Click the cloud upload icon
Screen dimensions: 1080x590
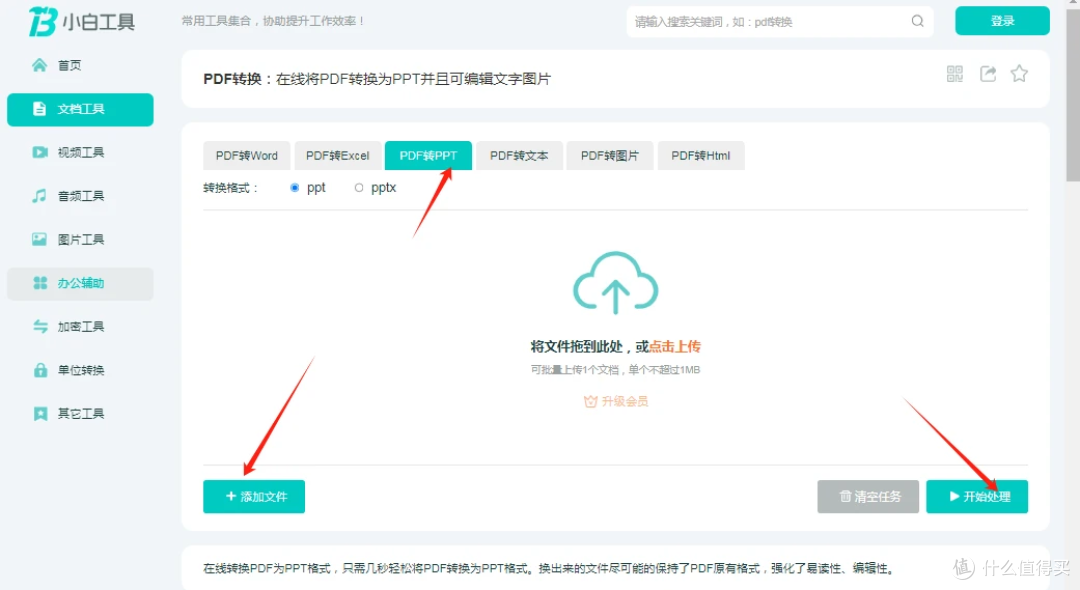tap(616, 283)
